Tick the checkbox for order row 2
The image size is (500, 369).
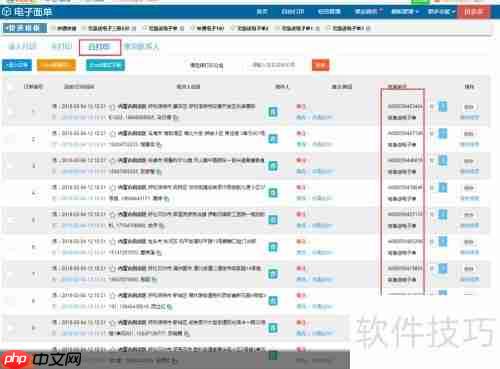coord(11,139)
